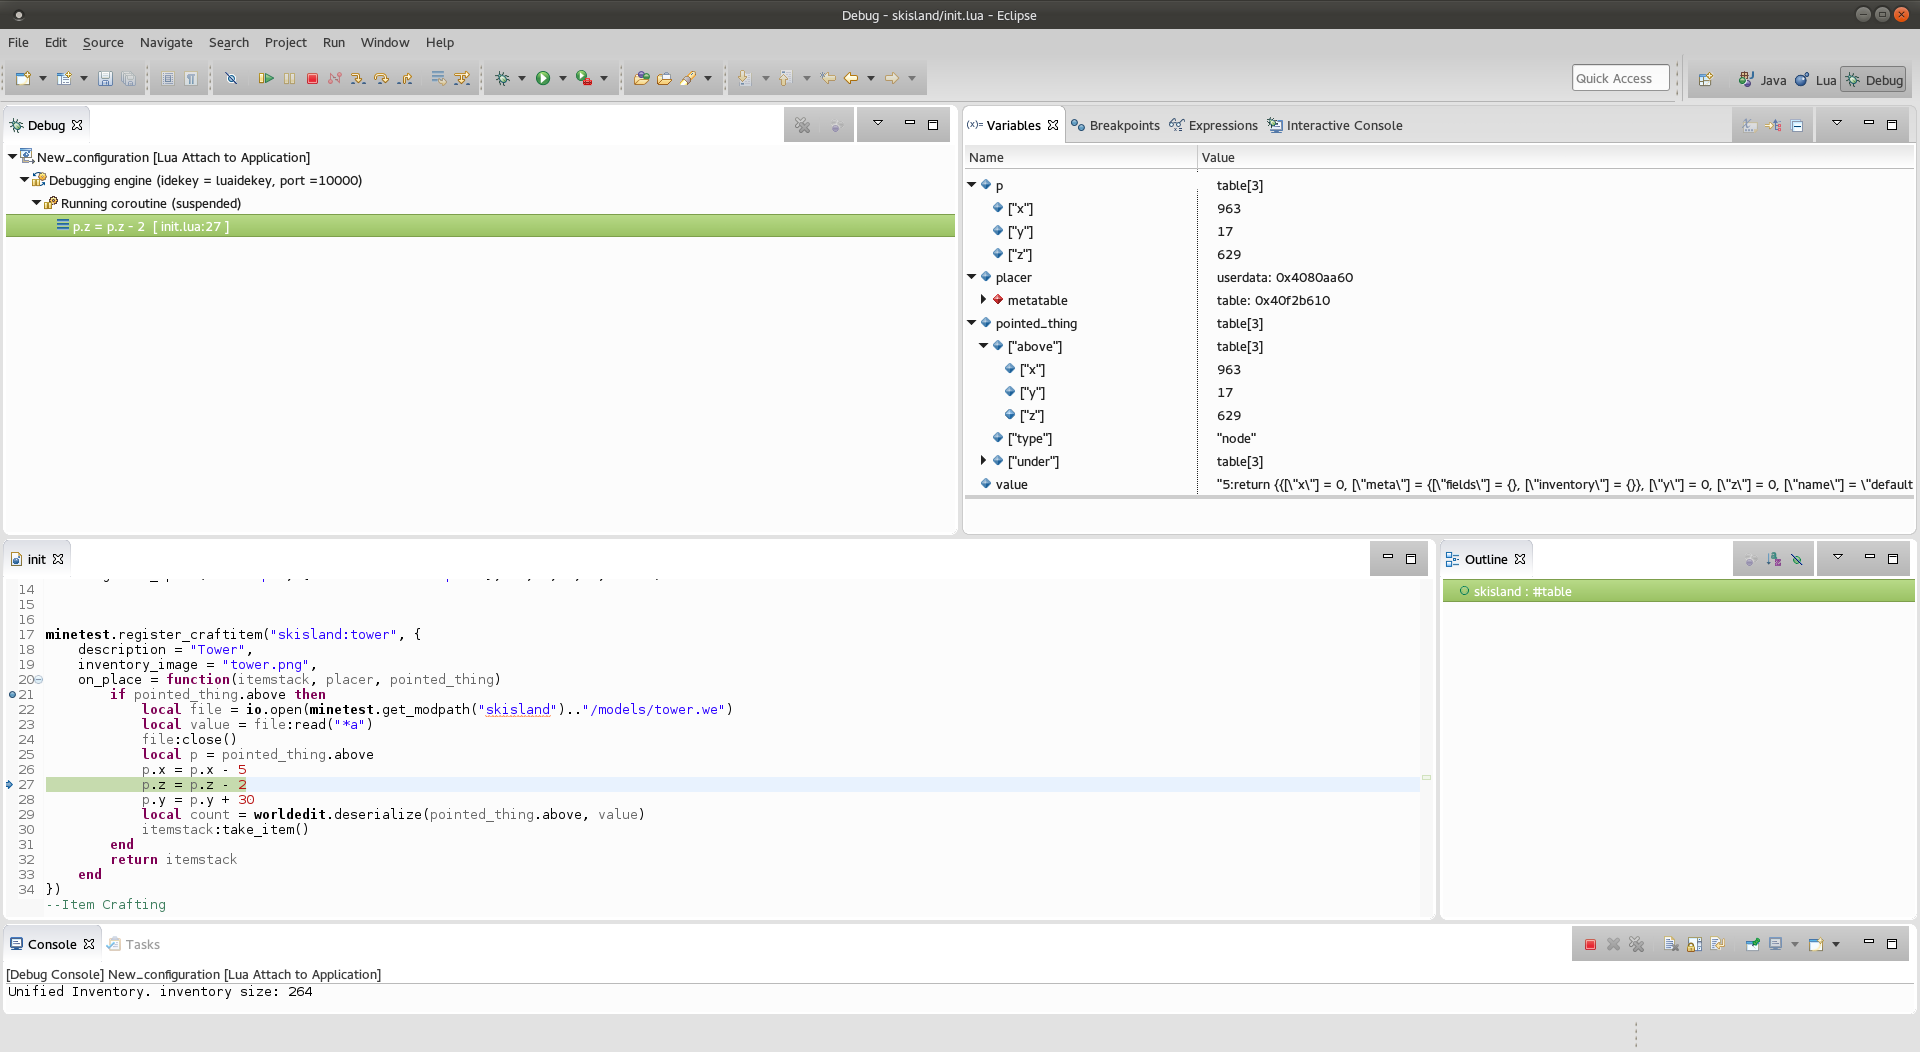This screenshot has height=1052, width=1920.
Task: Click the Save file icon in toolbar
Action: 105,78
